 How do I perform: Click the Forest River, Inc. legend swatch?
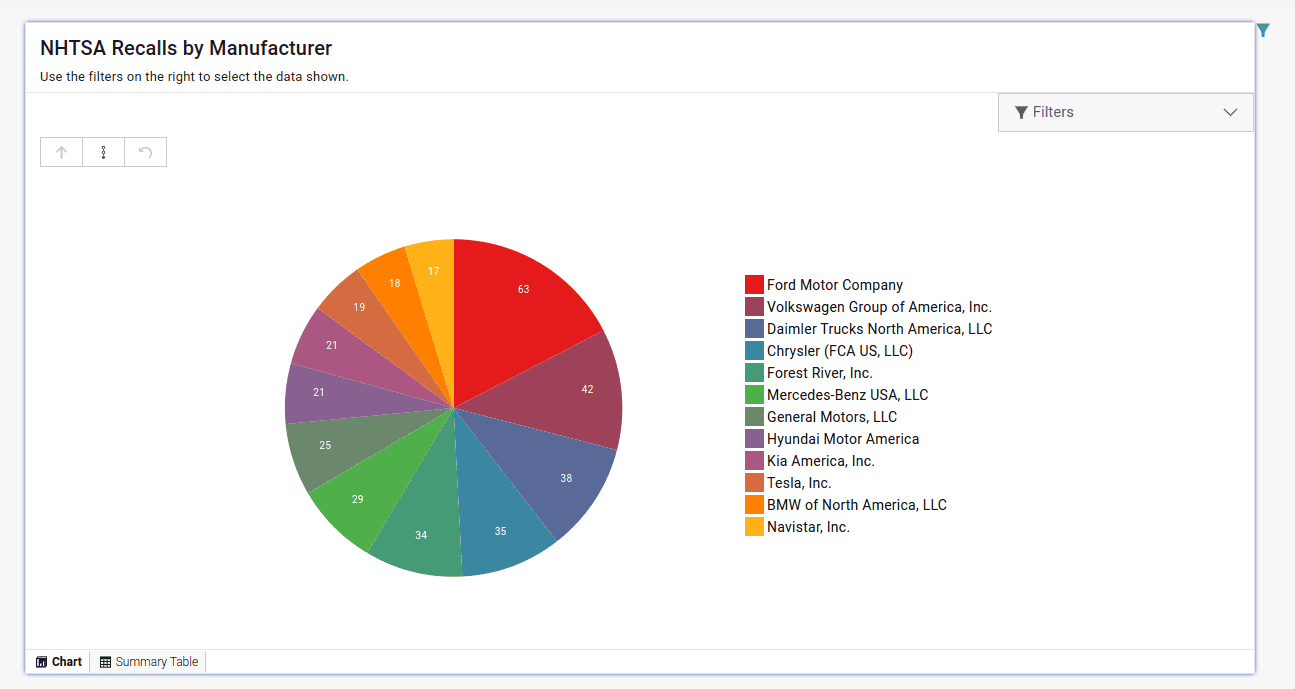754,373
